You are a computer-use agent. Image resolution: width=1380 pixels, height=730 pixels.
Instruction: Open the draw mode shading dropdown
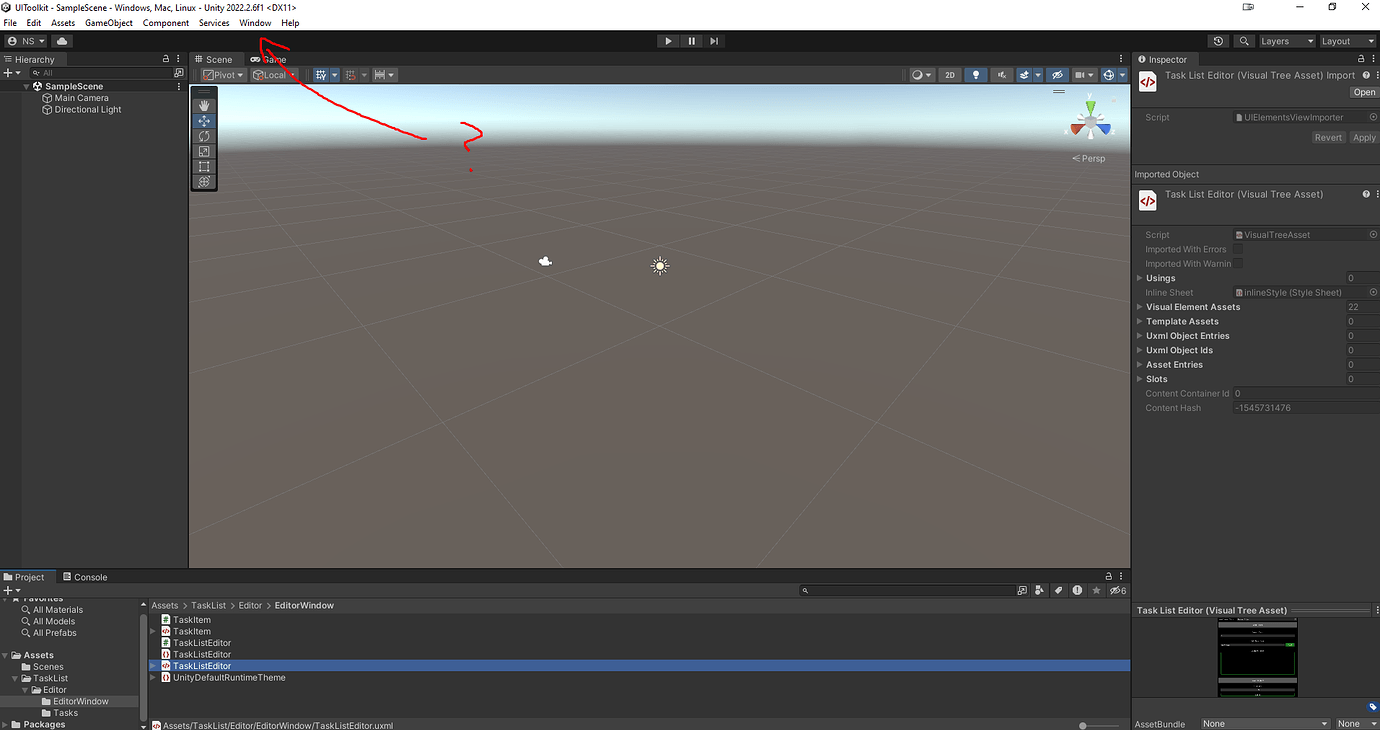coord(921,75)
